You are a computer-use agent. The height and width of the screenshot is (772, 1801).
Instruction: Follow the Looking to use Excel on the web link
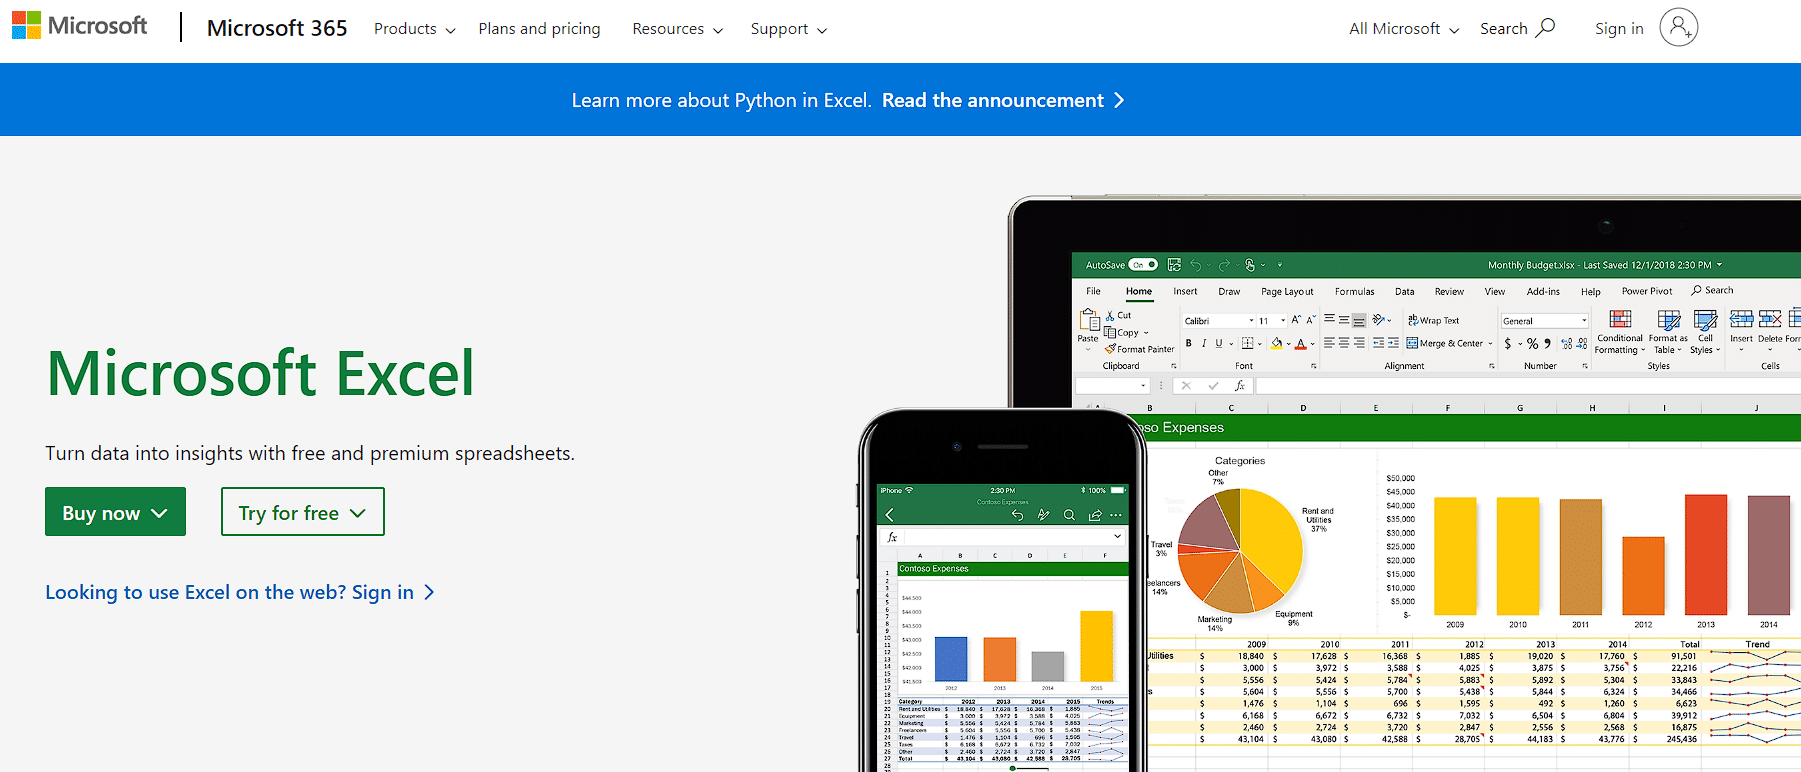point(240,592)
